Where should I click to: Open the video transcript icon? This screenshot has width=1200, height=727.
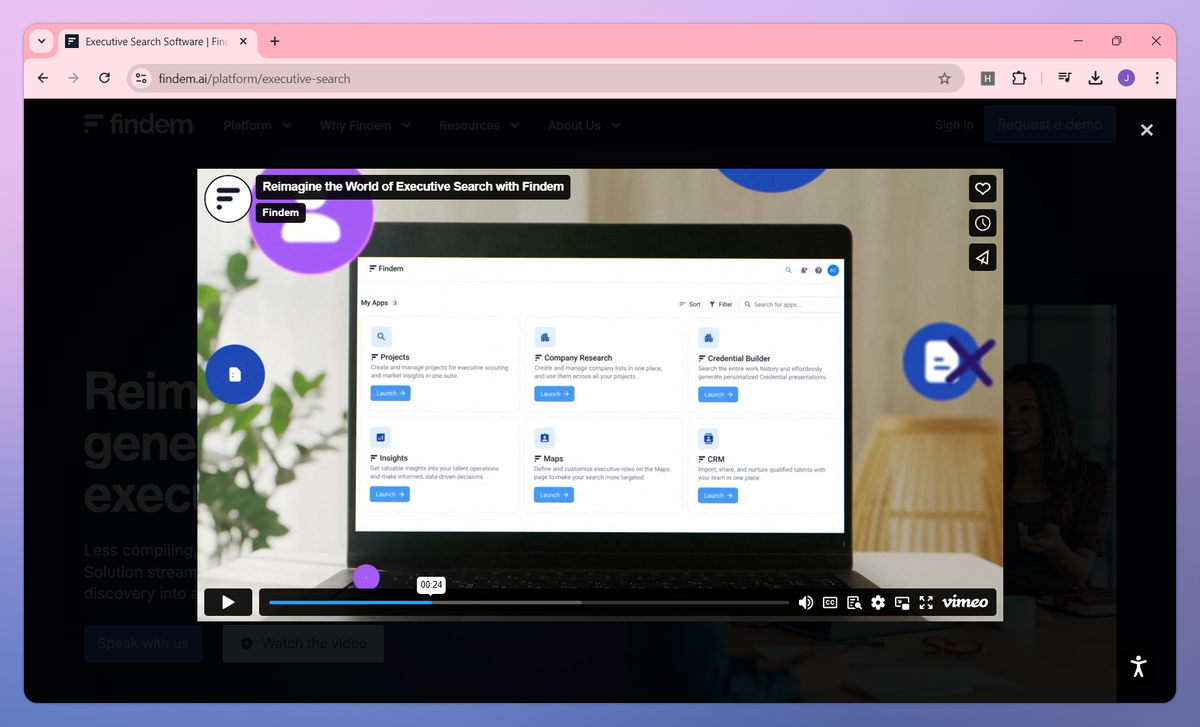[854, 602]
